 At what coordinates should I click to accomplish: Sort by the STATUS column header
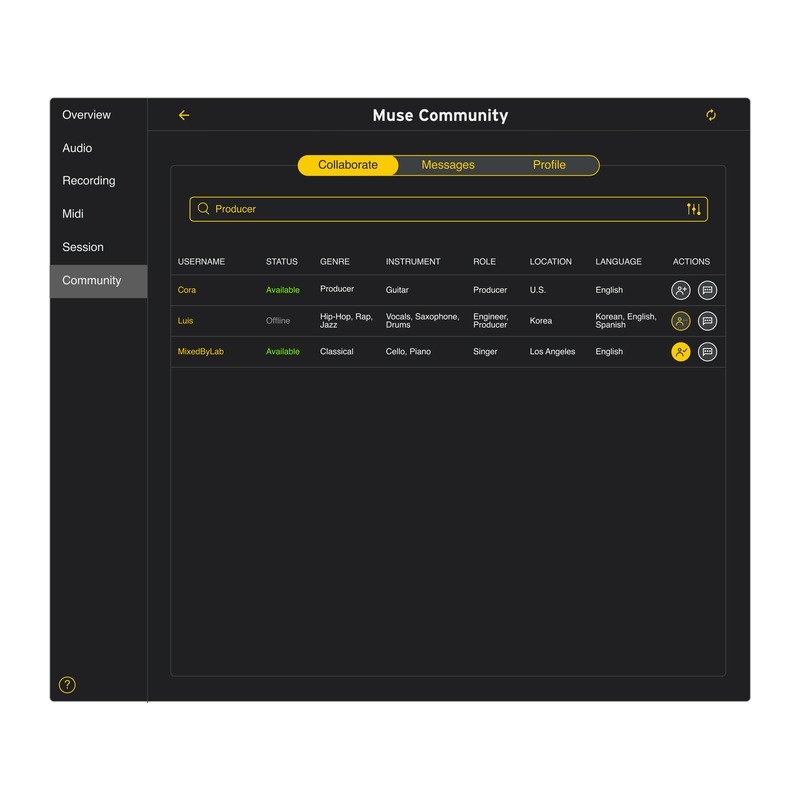pos(282,261)
